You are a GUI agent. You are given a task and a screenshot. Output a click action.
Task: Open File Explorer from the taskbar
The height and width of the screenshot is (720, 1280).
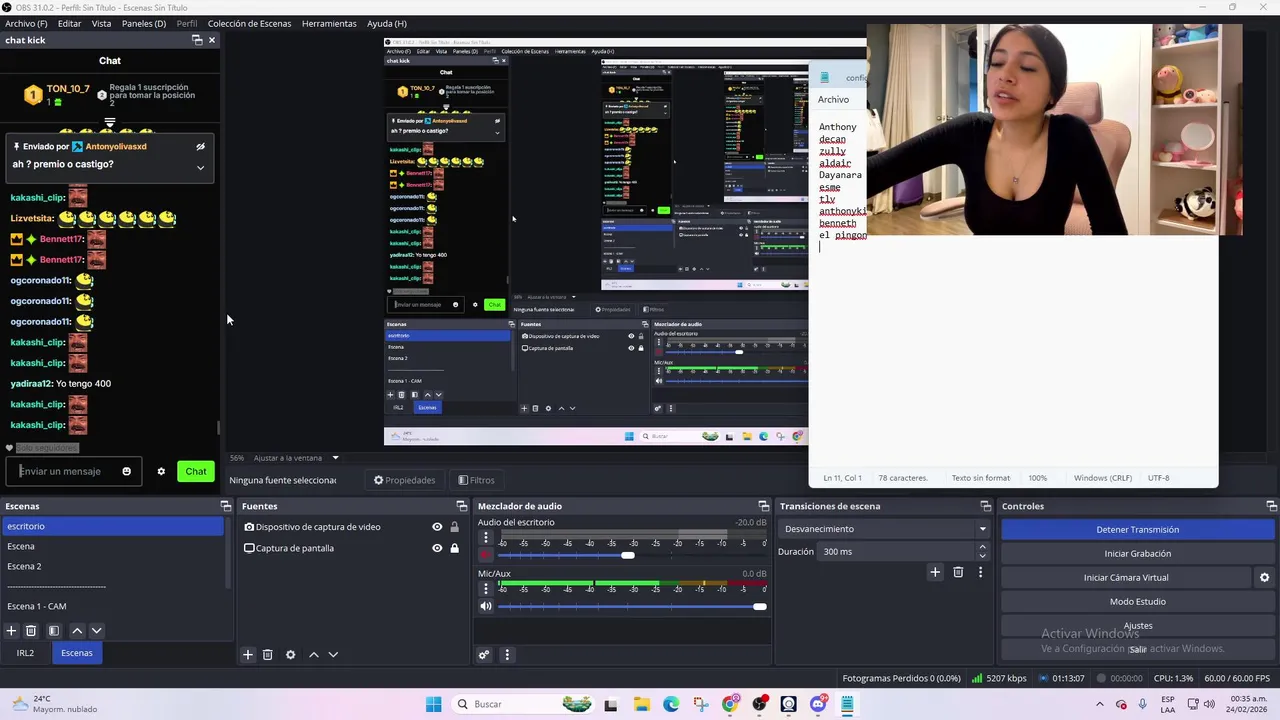coord(641,704)
